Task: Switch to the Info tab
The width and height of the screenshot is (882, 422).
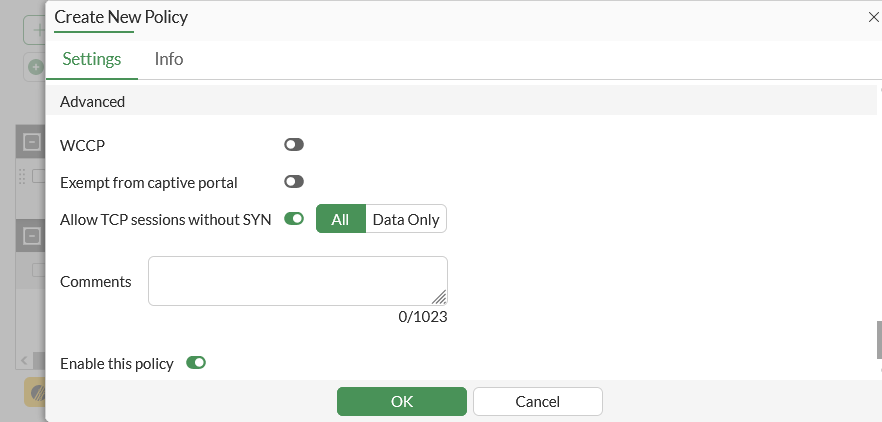Action: pos(168,59)
